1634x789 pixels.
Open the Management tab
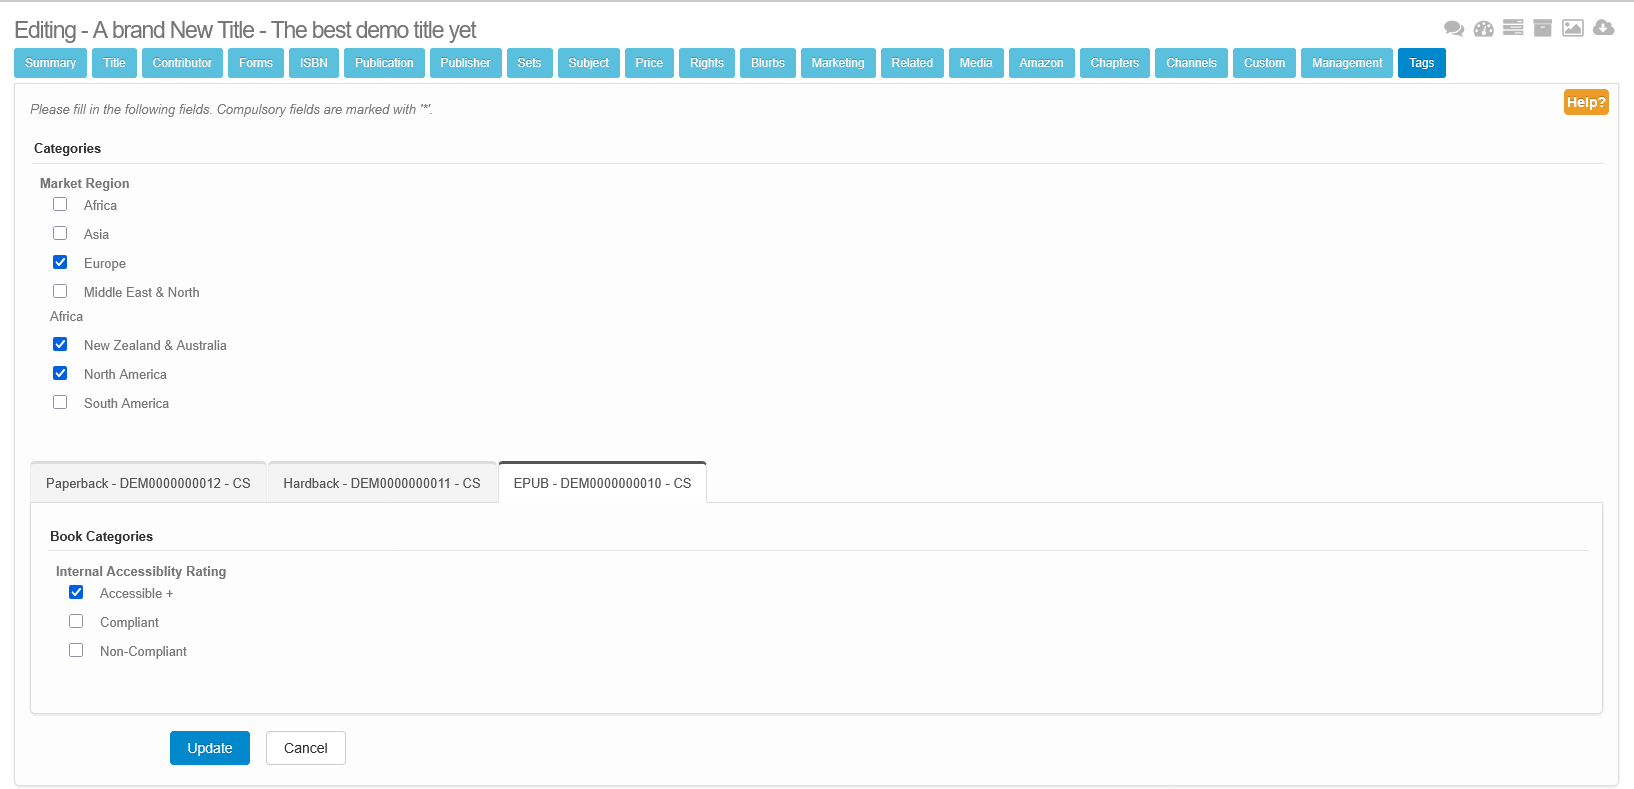click(1347, 63)
